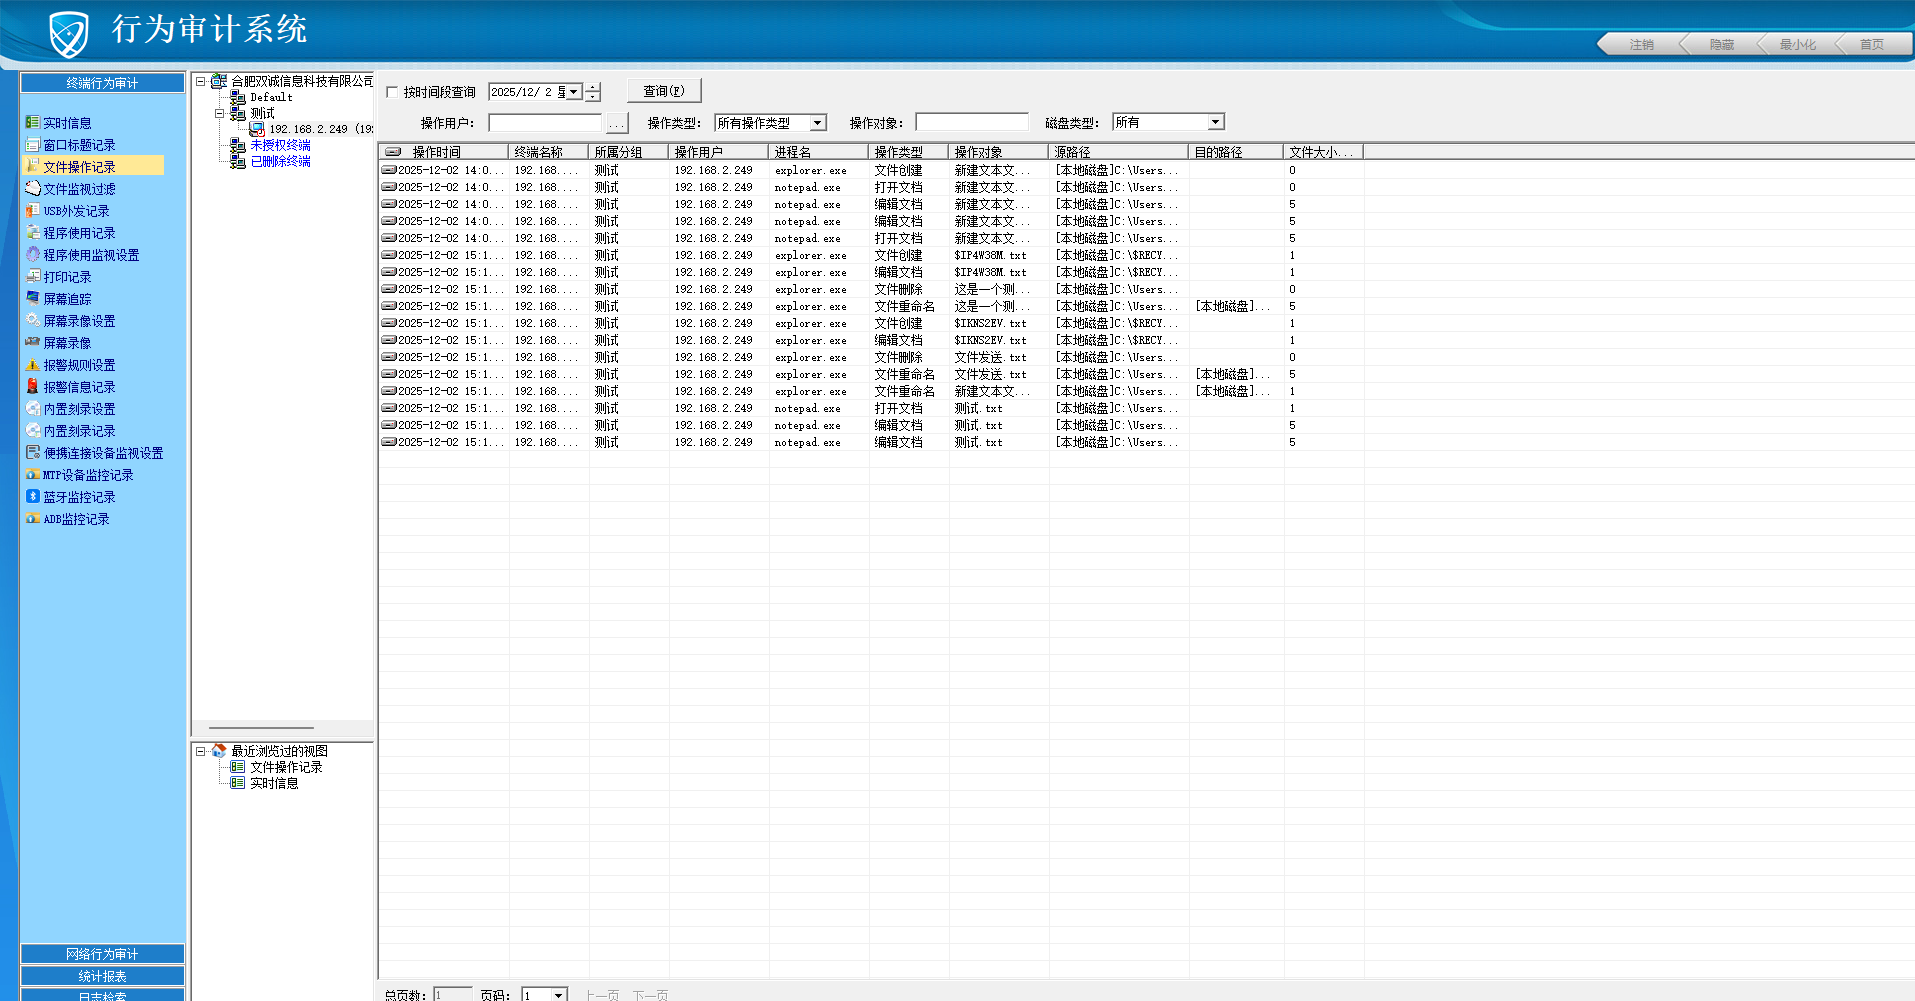
Task: Open the 操作类型 dropdown list
Action: tap(817, 123)
